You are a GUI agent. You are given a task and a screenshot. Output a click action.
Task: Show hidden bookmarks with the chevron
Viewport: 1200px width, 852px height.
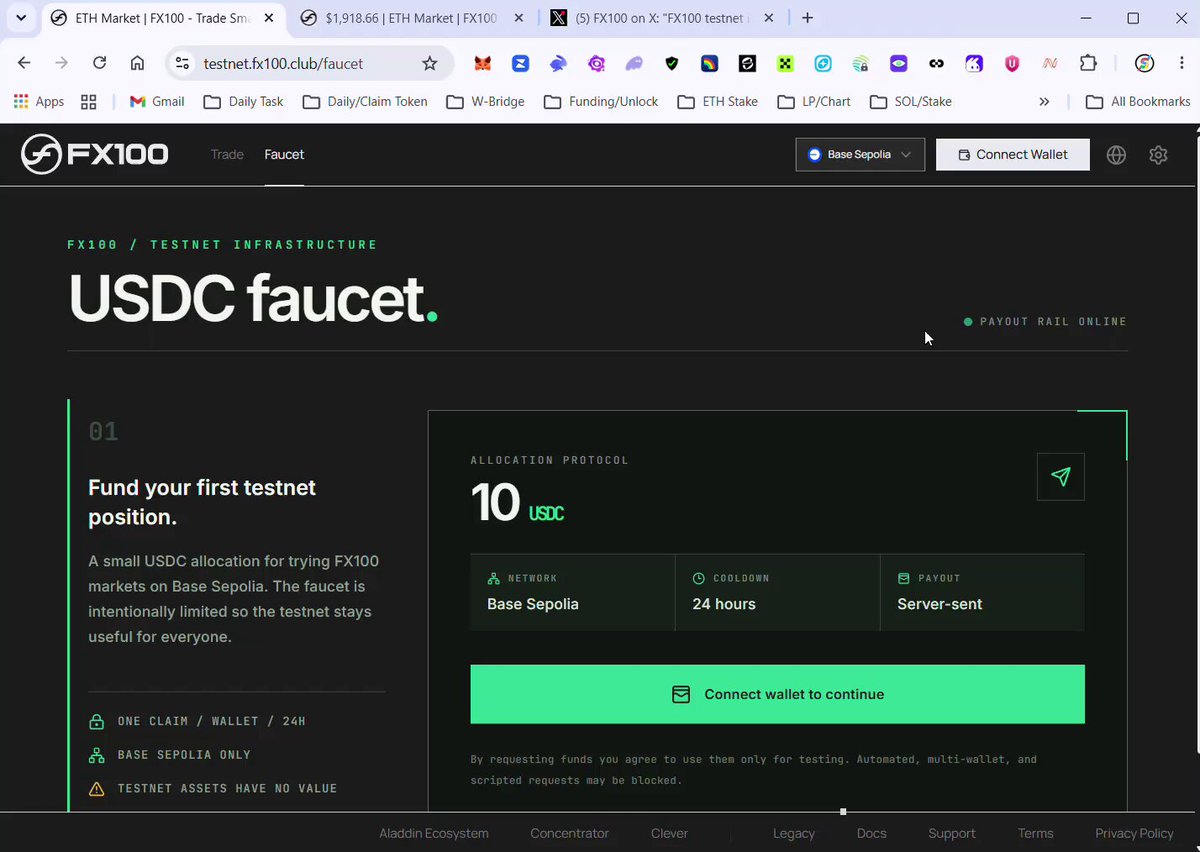[x=1044, y=101]
